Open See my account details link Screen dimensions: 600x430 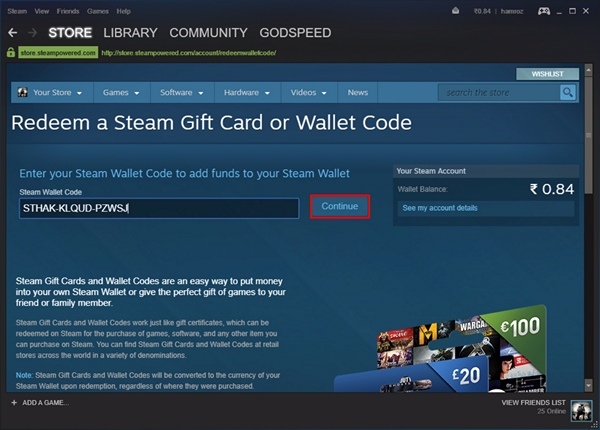click(440, 208)
